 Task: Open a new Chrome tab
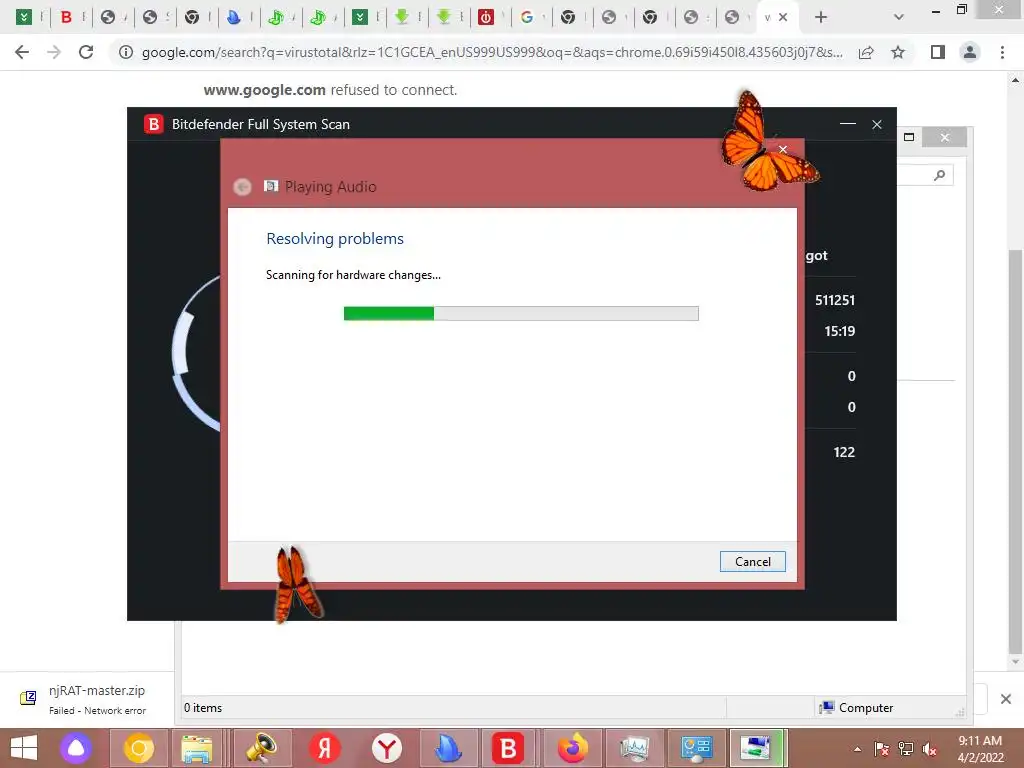[x=821, y=18]
